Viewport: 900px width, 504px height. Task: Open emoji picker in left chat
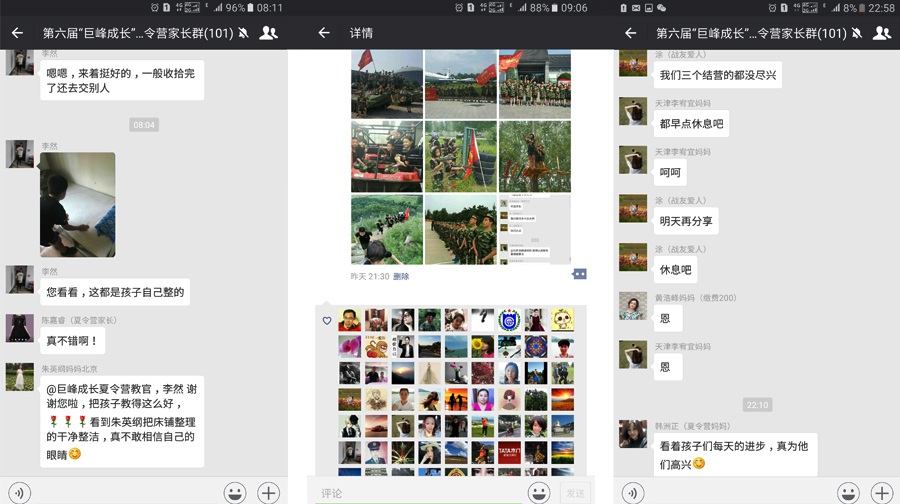pyautogui.click(x=235, y=492)
